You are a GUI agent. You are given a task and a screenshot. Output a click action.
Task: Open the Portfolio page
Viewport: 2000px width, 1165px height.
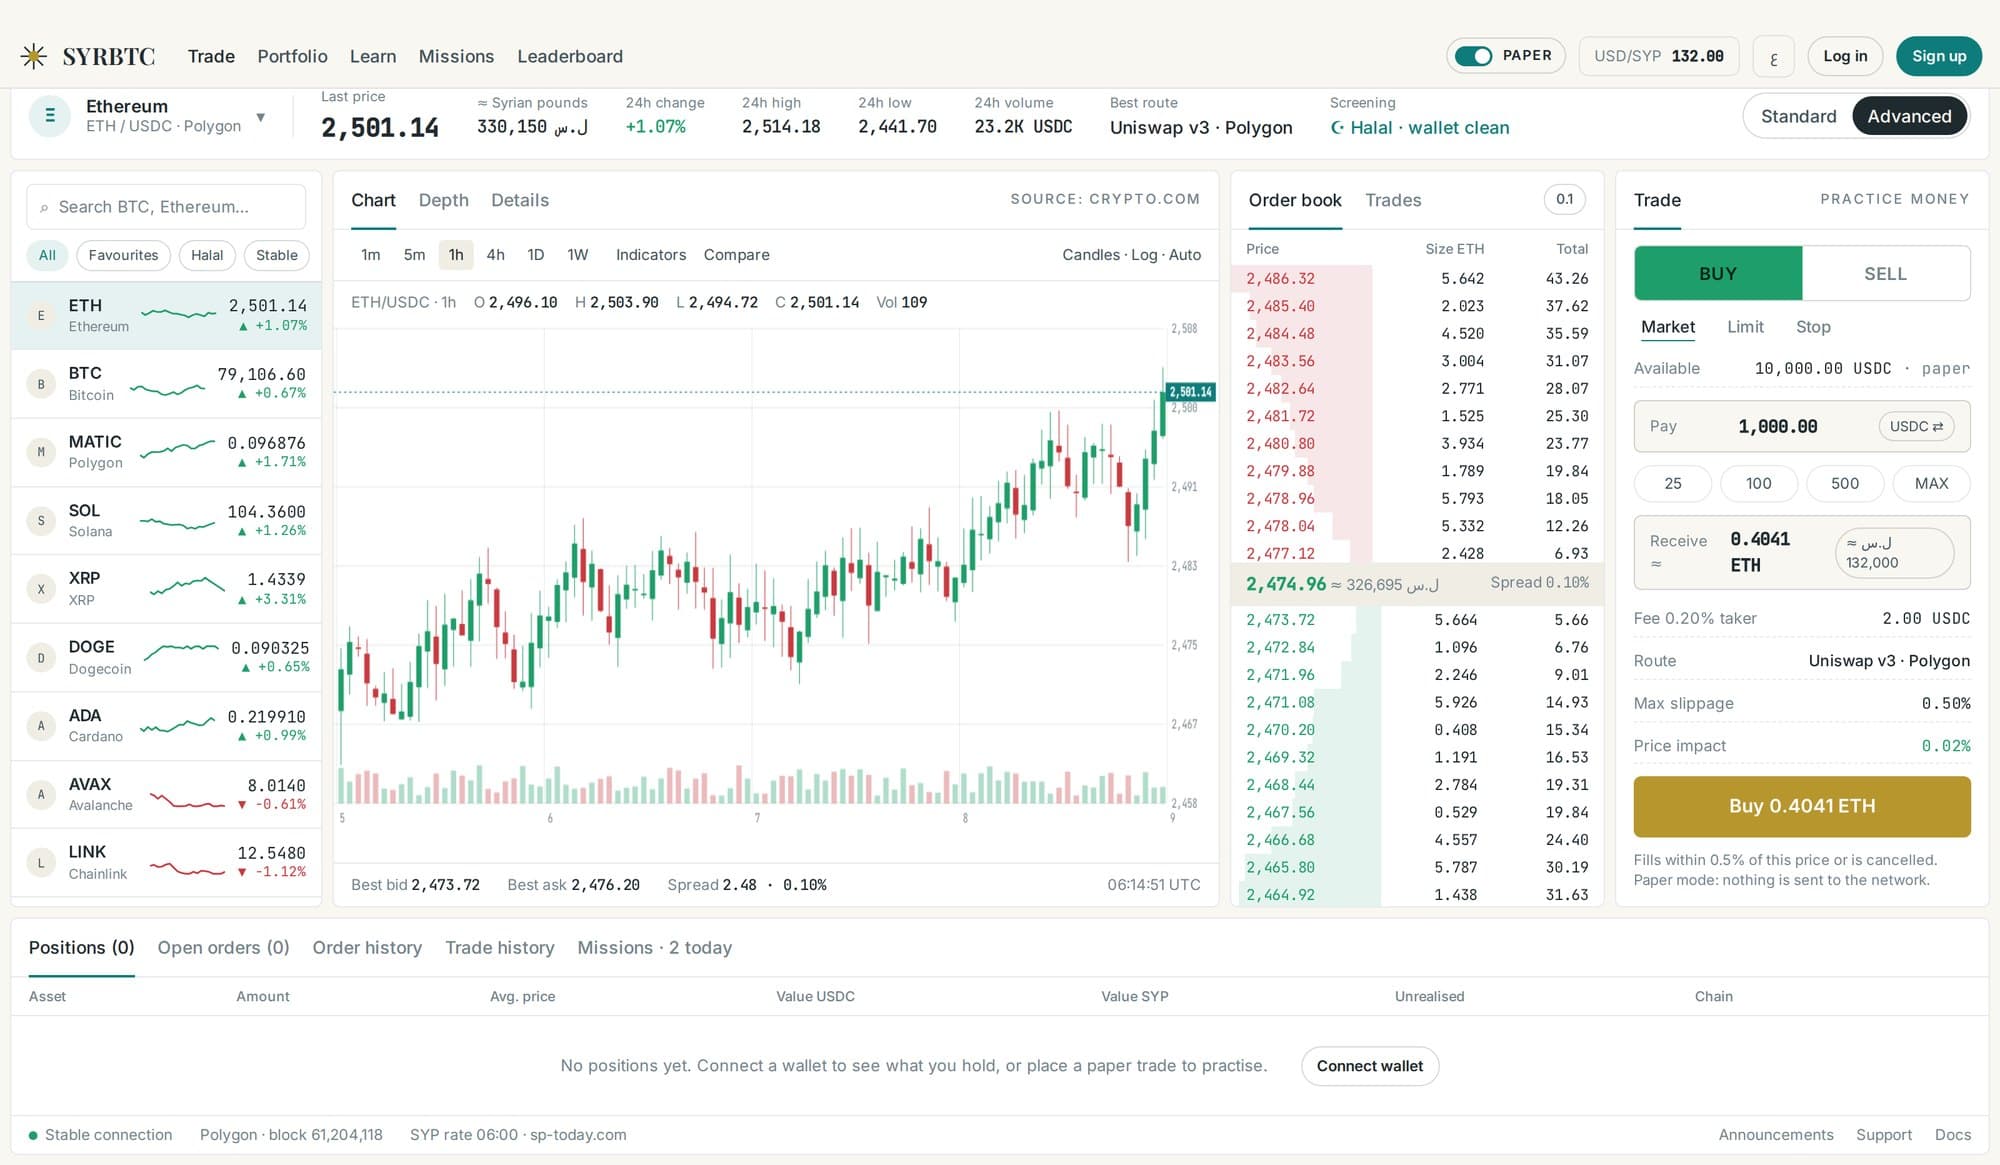pyautogui.click(x=292, y=56)
